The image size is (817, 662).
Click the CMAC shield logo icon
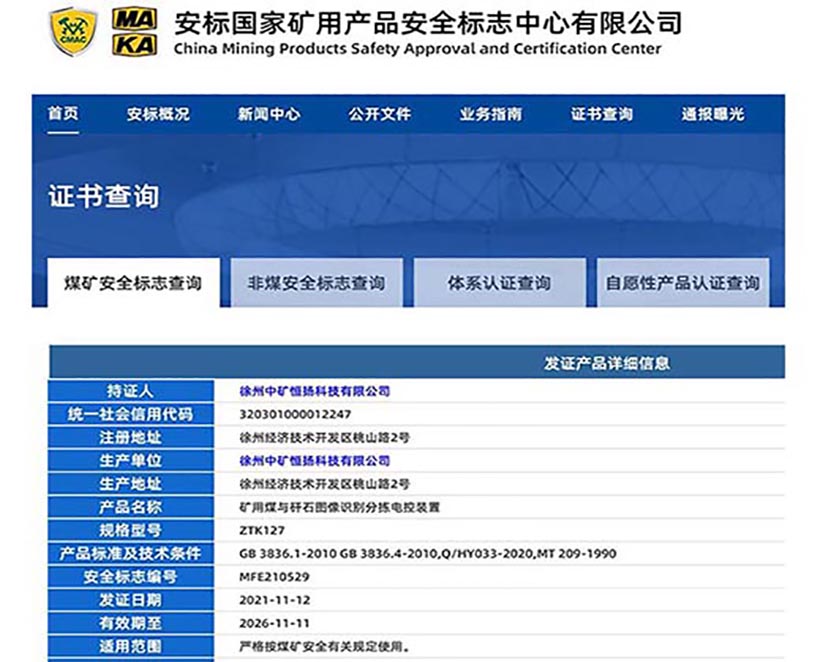tap(73, 31)
